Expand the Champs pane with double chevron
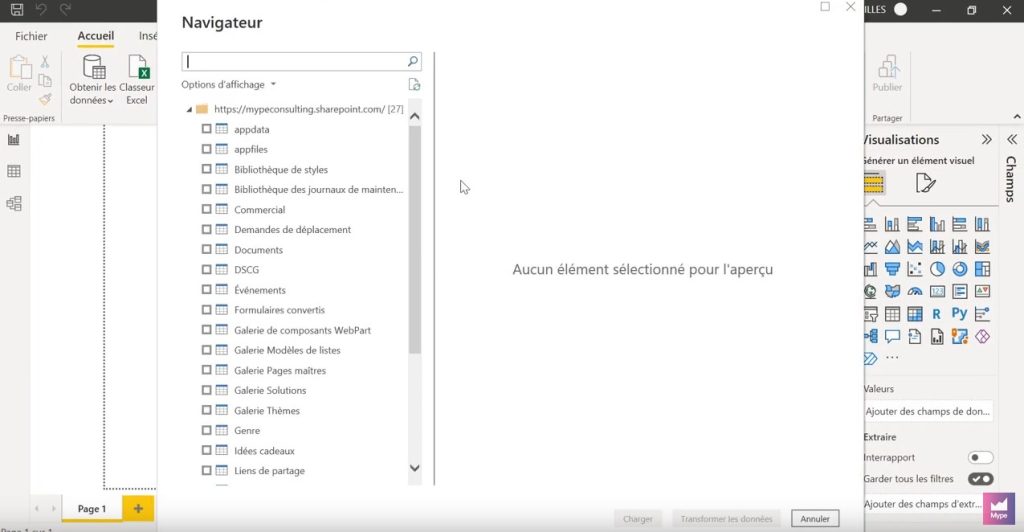This screenshot has height=532, width=1024. tap(1012, 140)
